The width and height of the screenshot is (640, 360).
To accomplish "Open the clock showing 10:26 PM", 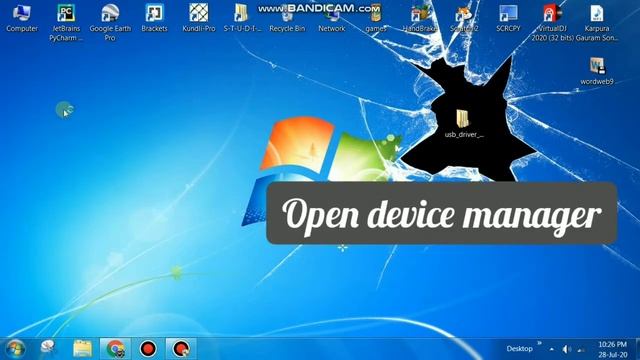I will click(x=612, y=349).
